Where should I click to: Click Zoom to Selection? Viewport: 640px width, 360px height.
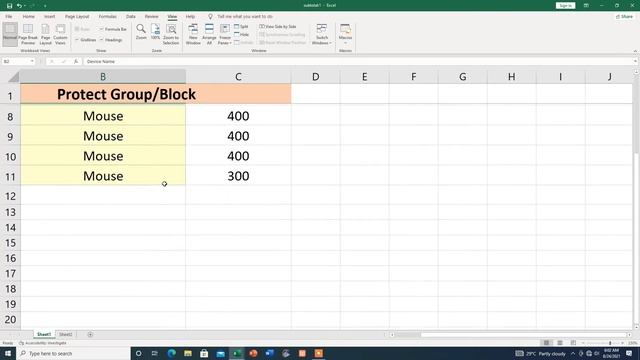171,34
